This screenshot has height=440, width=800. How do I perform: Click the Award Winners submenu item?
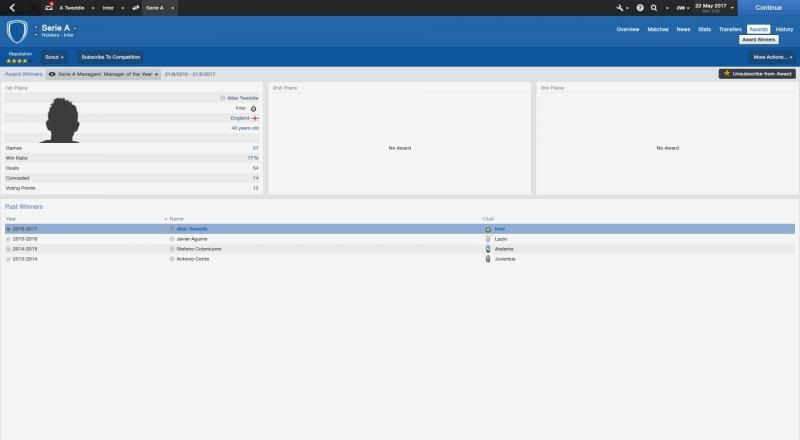[759, 39]
